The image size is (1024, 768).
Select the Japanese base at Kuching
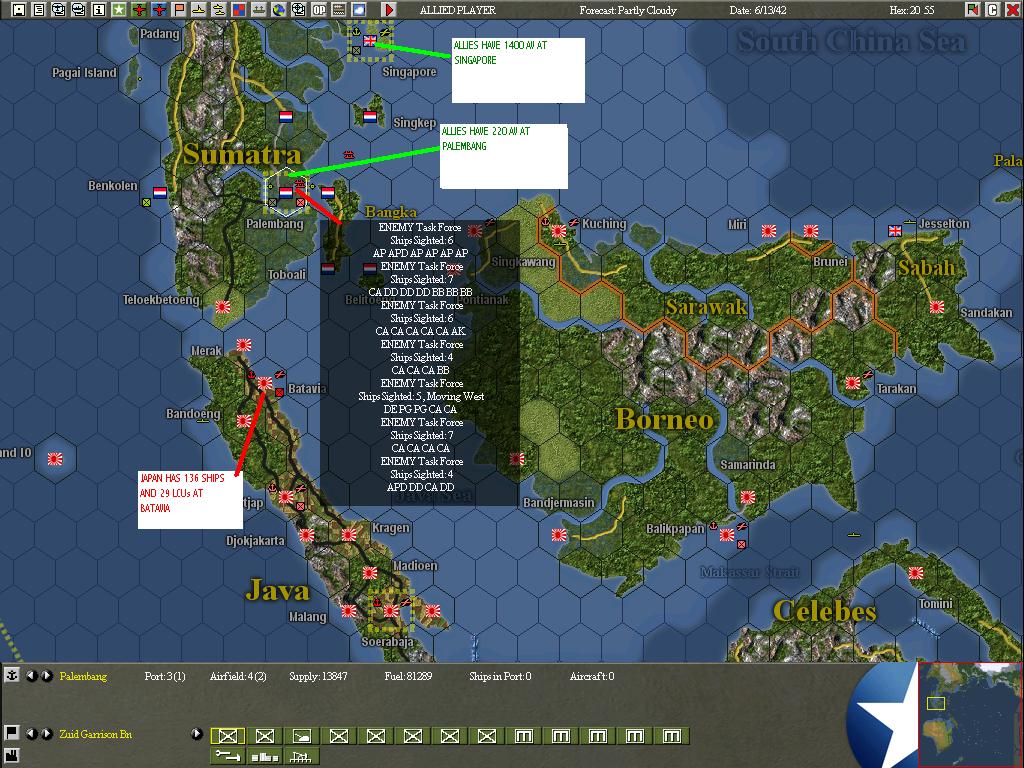(x=558, y=231)
